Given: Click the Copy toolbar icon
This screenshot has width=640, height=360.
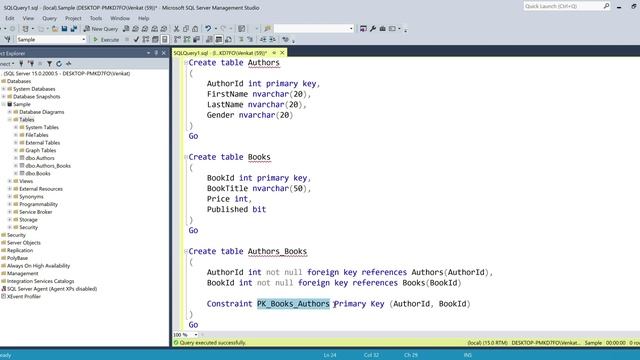Looking at the screenshot, I should pos(186,29).
